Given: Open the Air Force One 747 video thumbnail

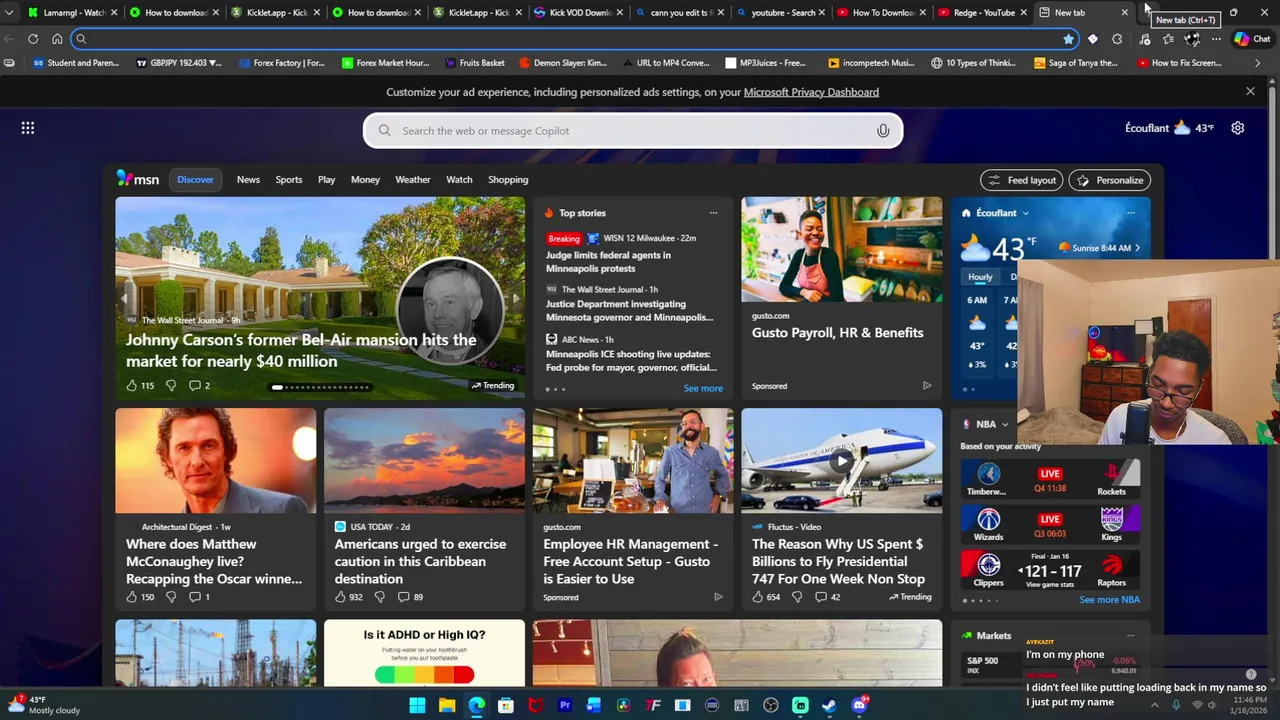Looking at the screenshot, I should [x=841, y=460].
